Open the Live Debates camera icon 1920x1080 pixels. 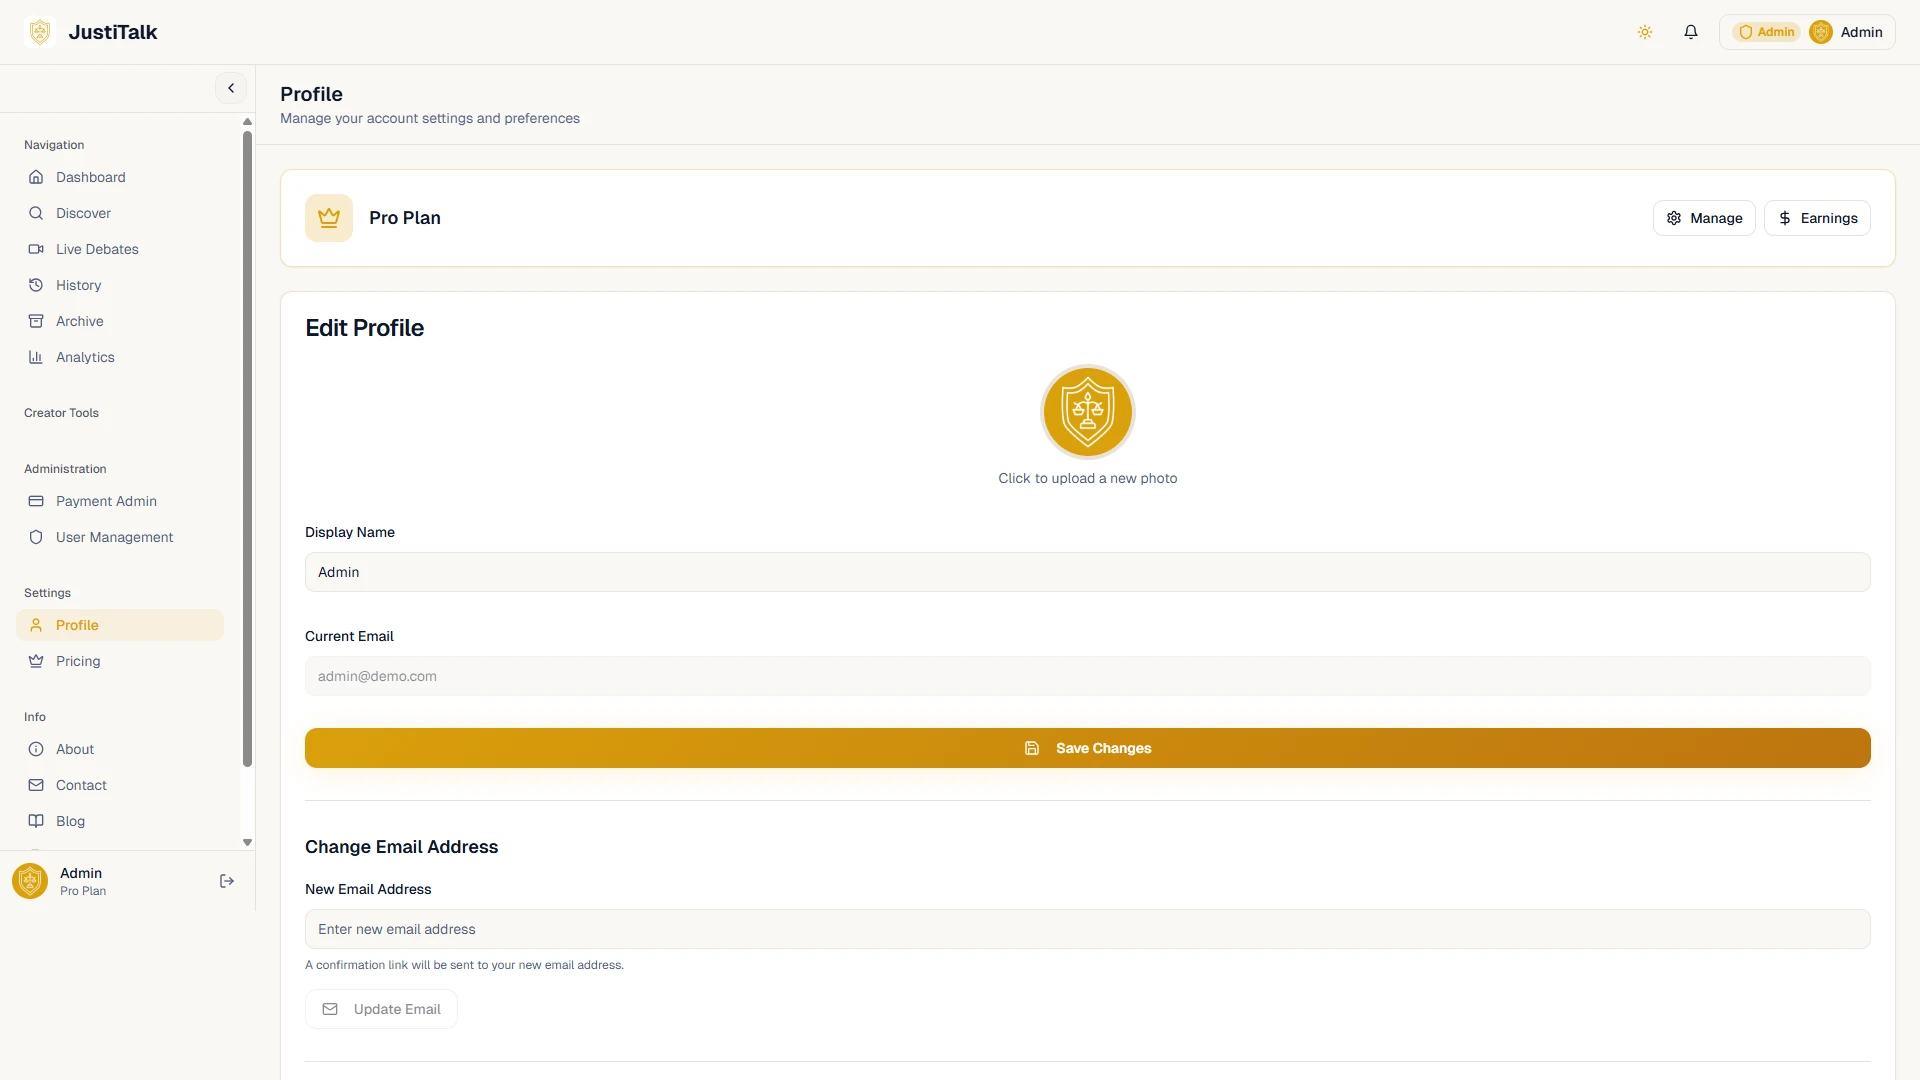click(x=36, y=249)
